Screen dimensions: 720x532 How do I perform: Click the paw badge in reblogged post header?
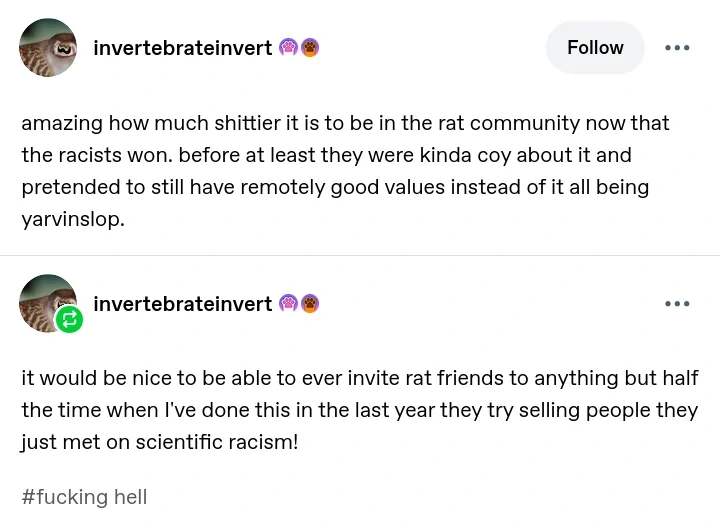(310, 303)
